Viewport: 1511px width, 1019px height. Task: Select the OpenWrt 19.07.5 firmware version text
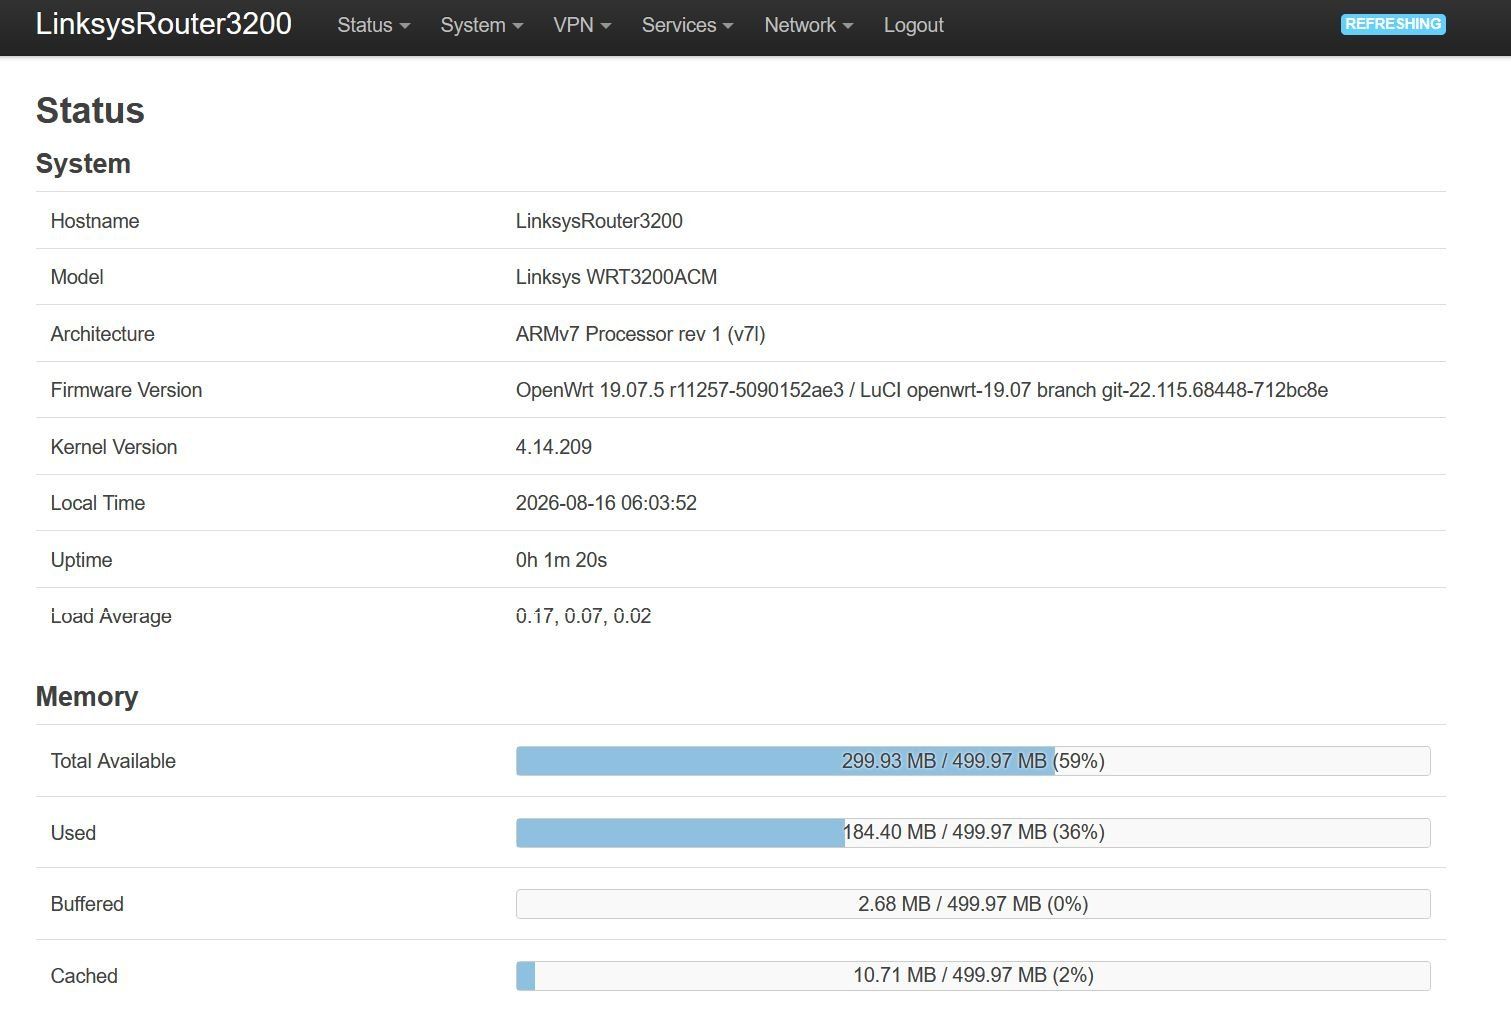click(x=921, y=390)
